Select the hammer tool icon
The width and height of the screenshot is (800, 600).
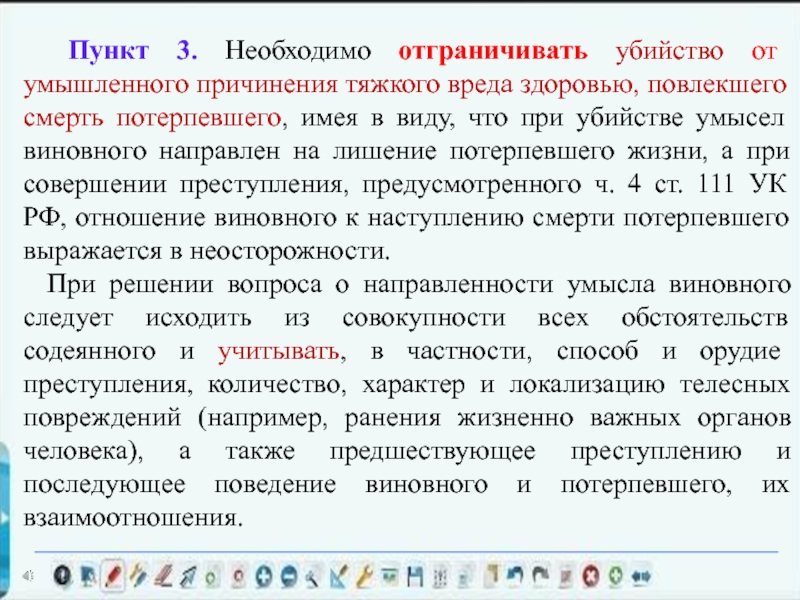(313, 577)
